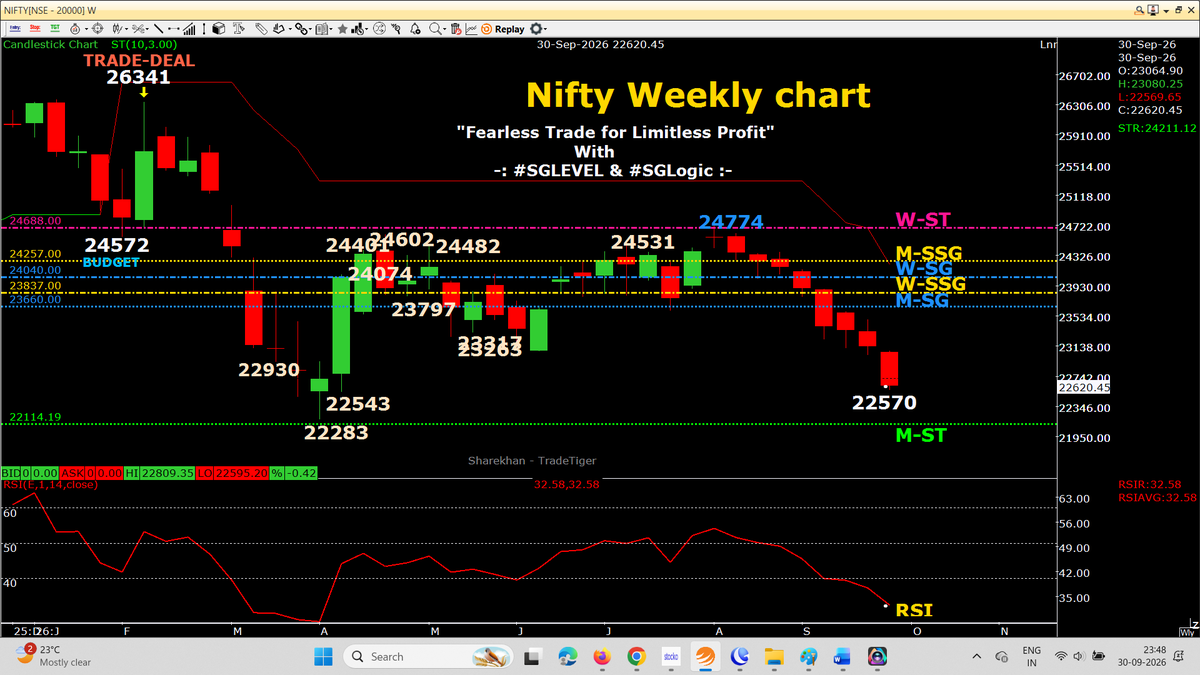Select the trend line drawing tool
This screenshot has height=675, width=1200.
(x=158, y=29)
